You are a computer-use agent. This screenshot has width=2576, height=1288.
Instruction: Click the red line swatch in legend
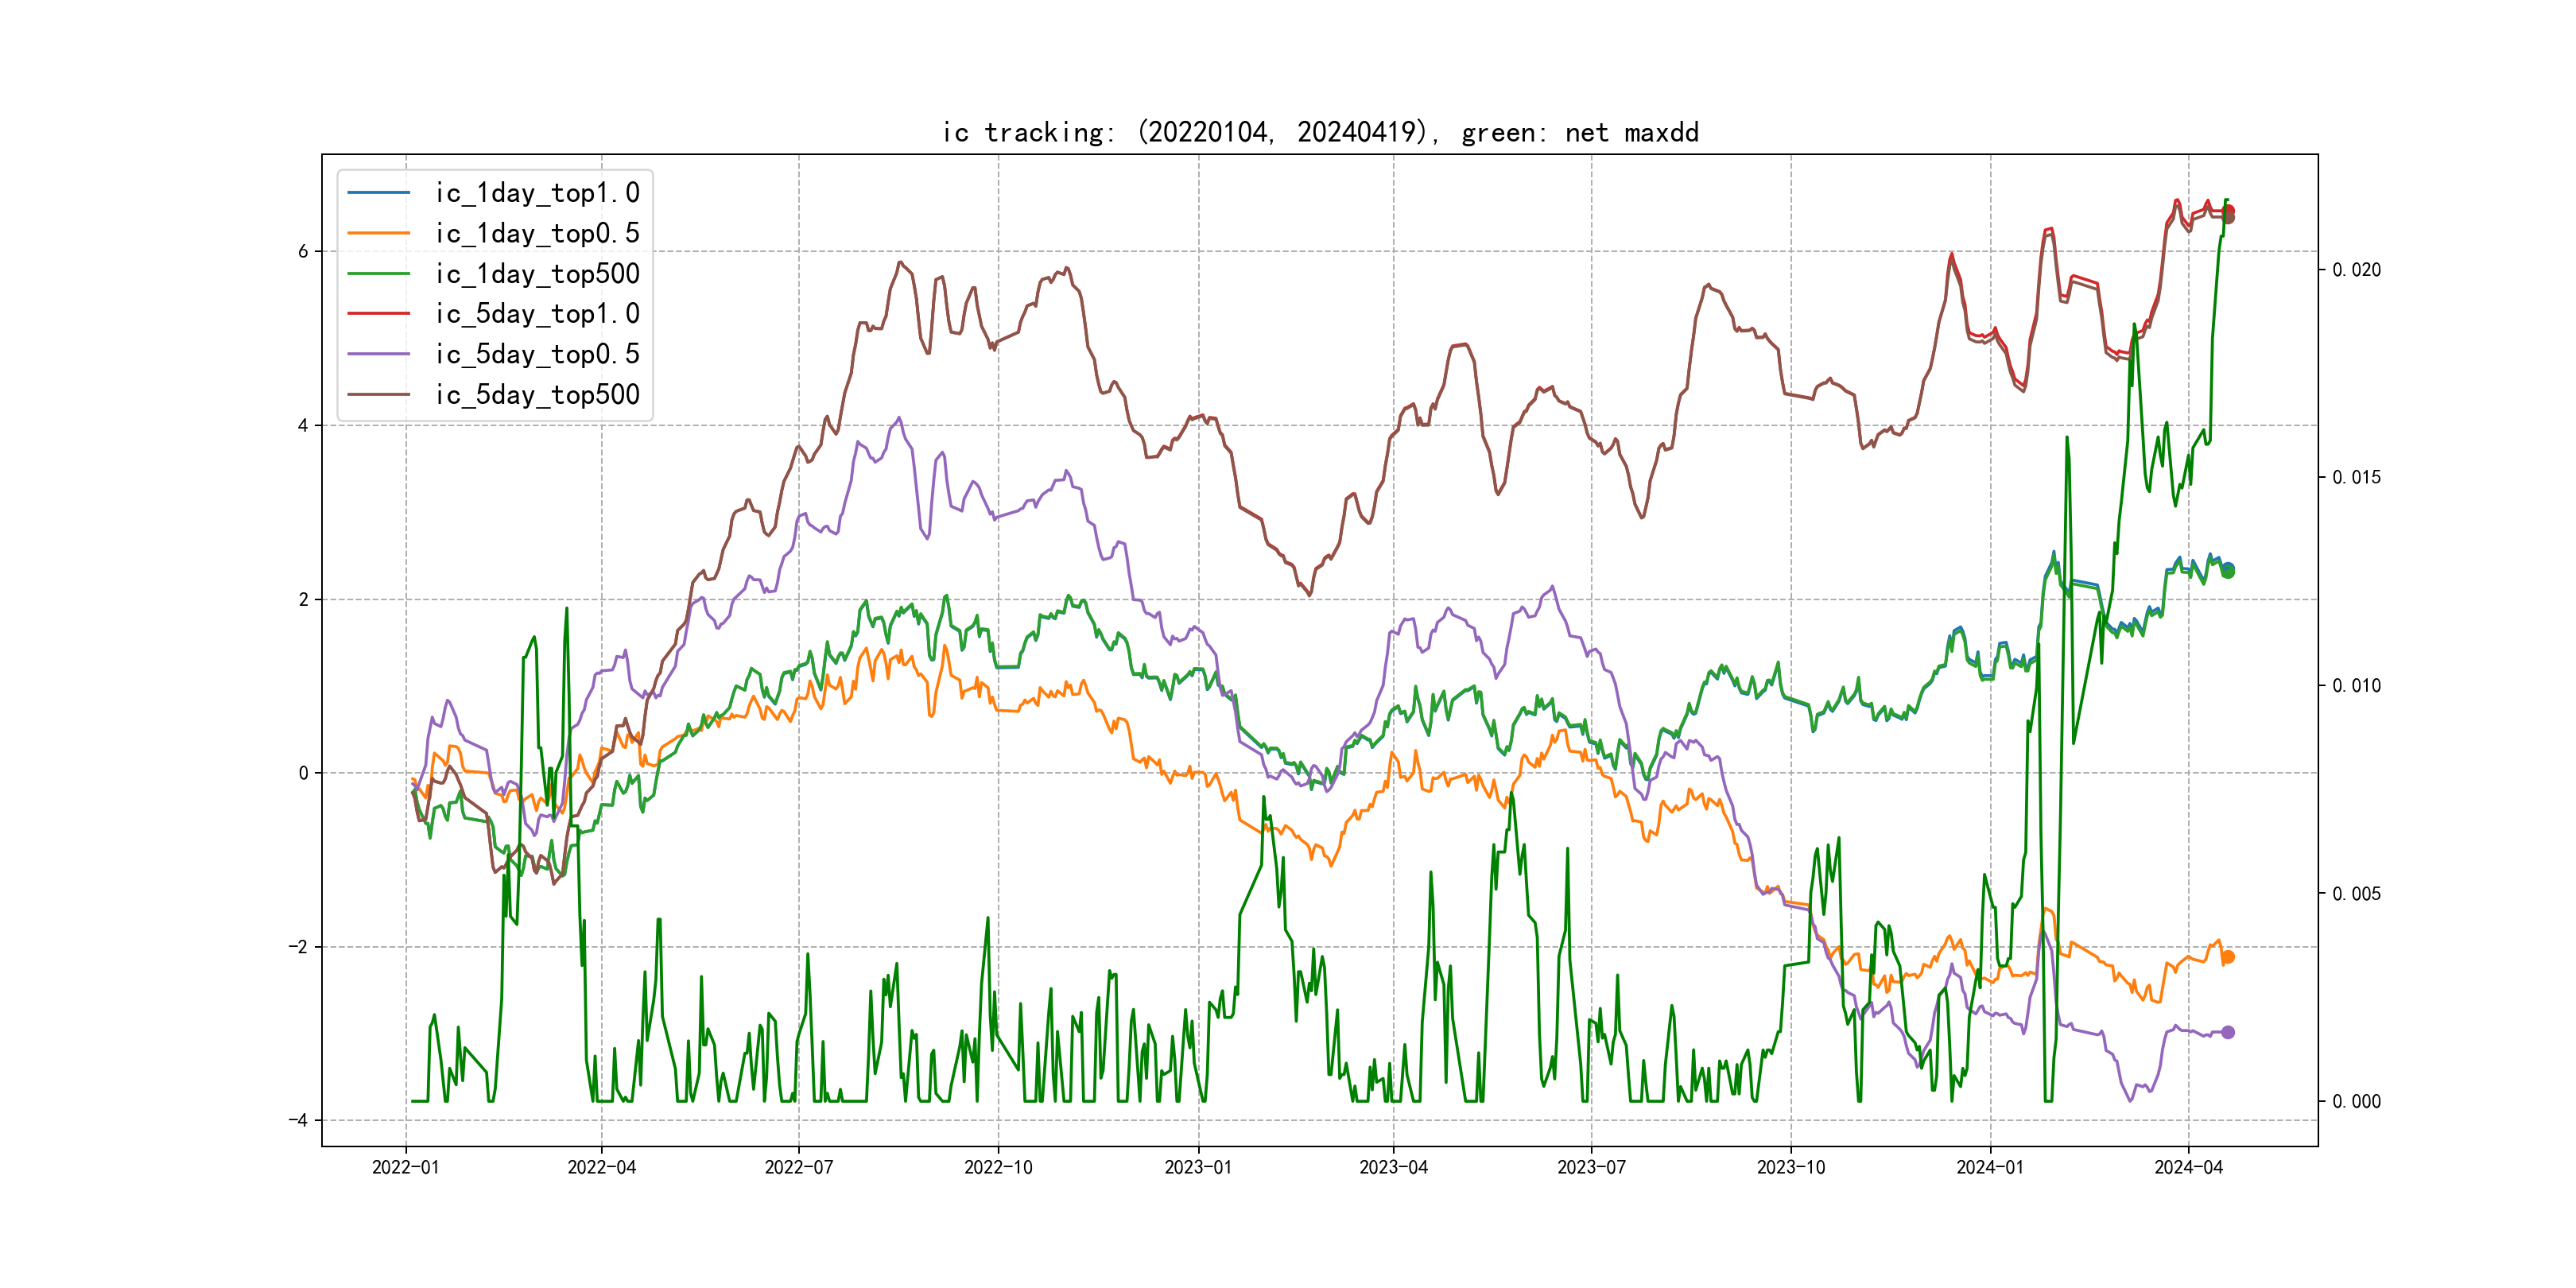(379, 314)
